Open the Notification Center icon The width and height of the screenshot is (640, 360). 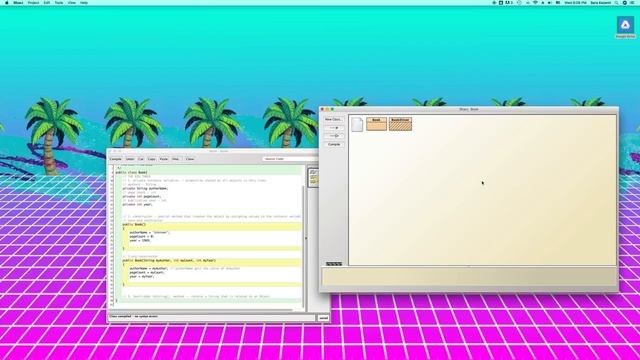point(632,3)
